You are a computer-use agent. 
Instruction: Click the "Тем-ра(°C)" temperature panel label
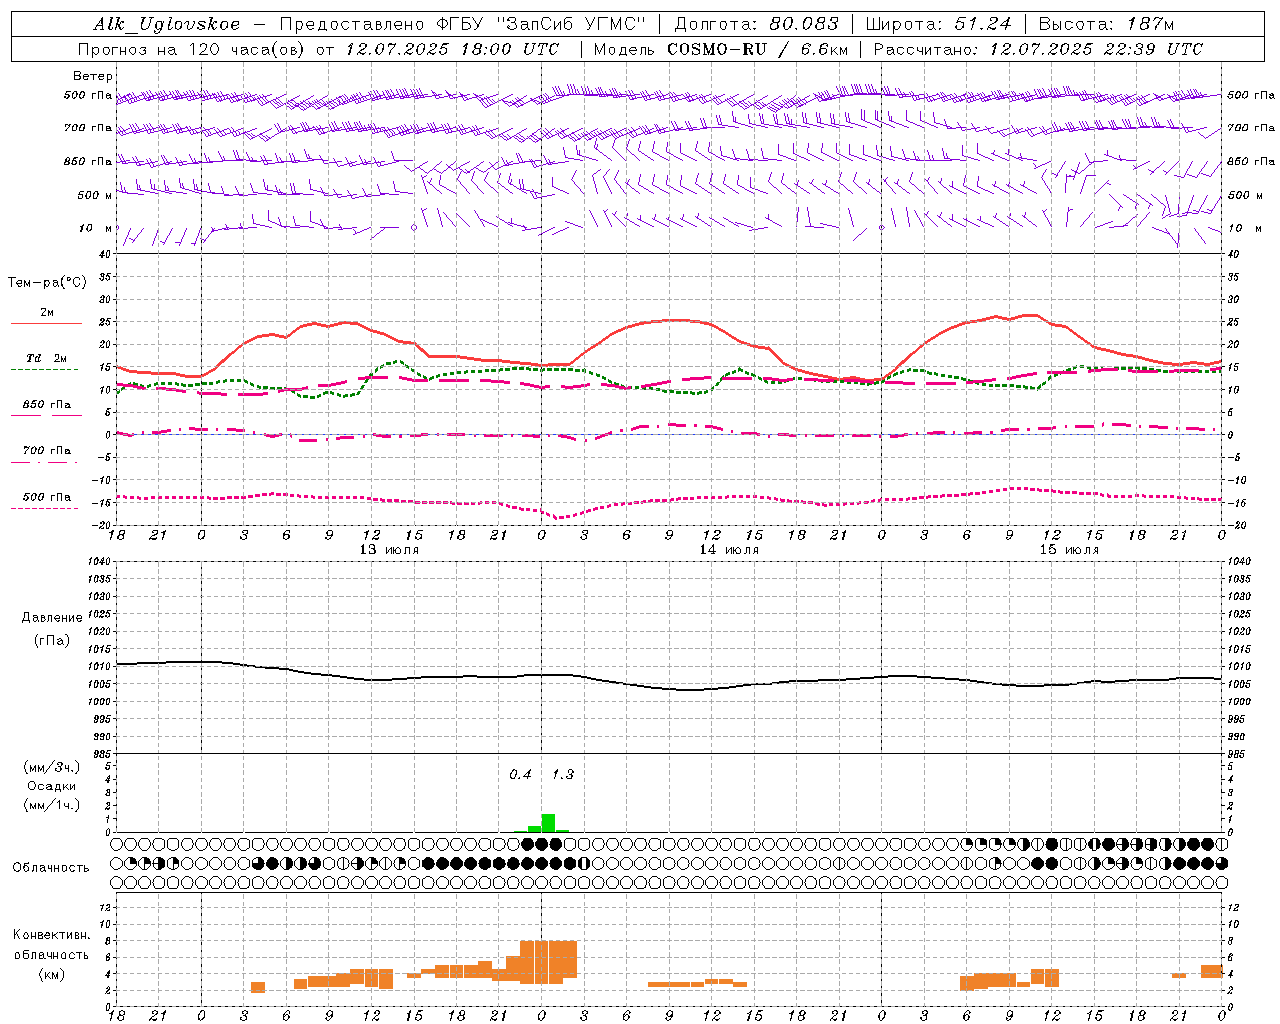coord(47,283)
